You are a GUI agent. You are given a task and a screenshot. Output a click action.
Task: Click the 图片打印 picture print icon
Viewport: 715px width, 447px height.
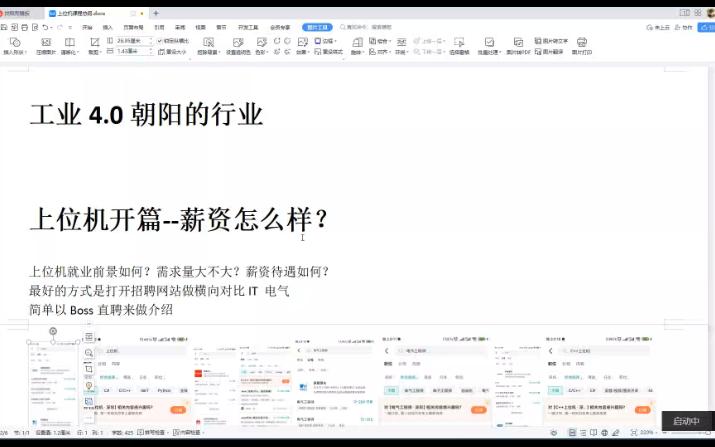(582, 42)
